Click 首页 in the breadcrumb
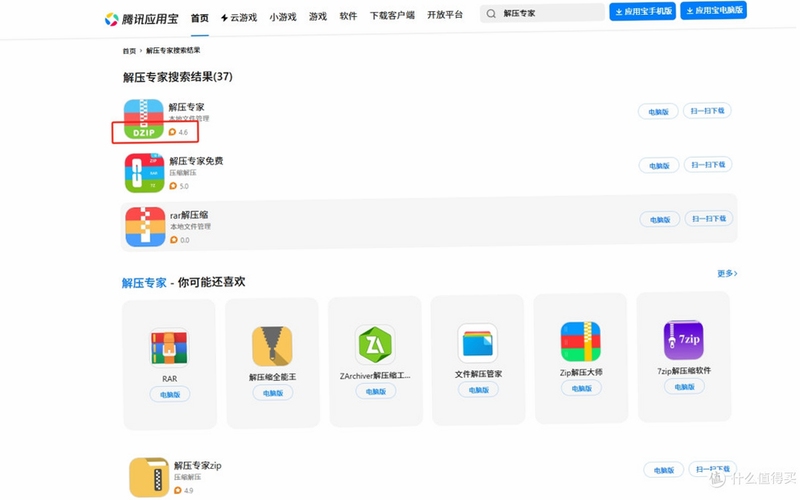The height and width of the screenshot is (500, 800). point(129,51)
